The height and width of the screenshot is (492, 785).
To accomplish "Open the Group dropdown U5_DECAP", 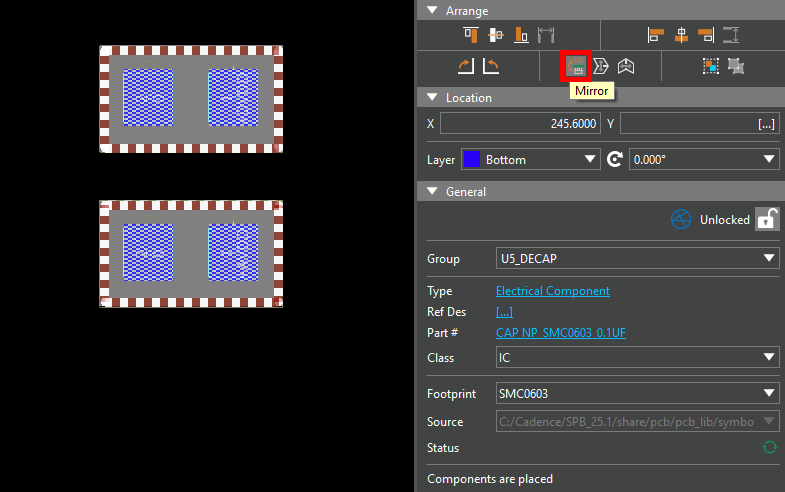I will coord(637,258).
